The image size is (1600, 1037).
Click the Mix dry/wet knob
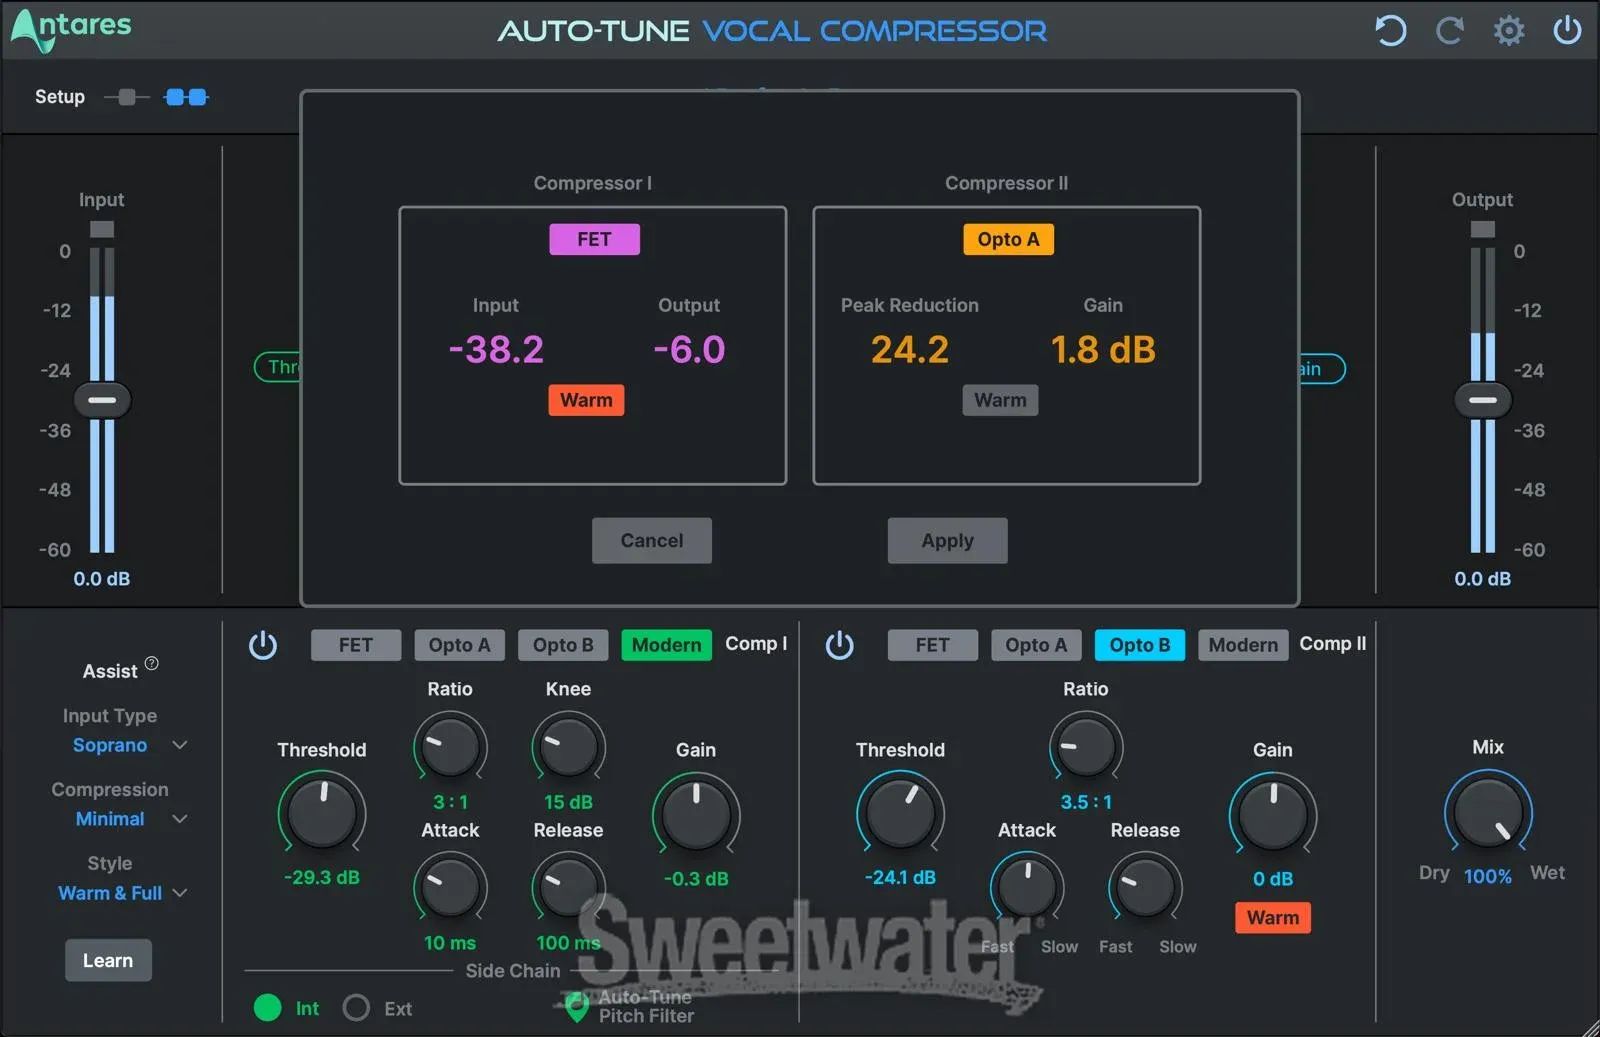tap(1488, 813)
